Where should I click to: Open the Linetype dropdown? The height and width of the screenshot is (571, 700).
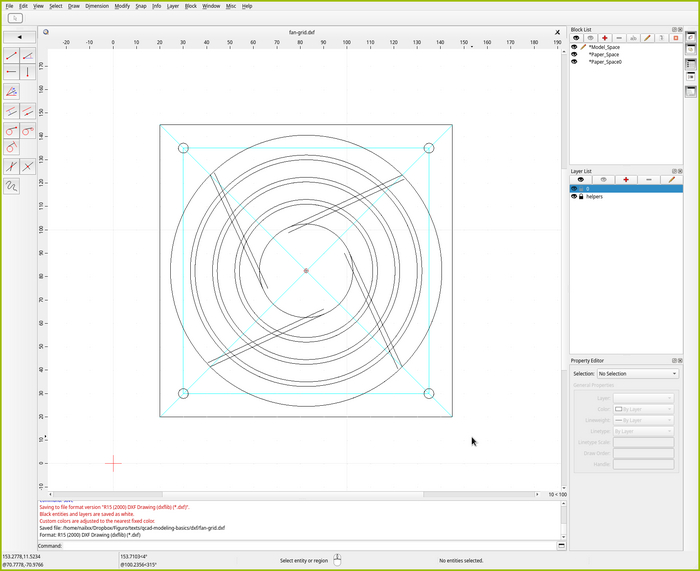pos(643,431)
